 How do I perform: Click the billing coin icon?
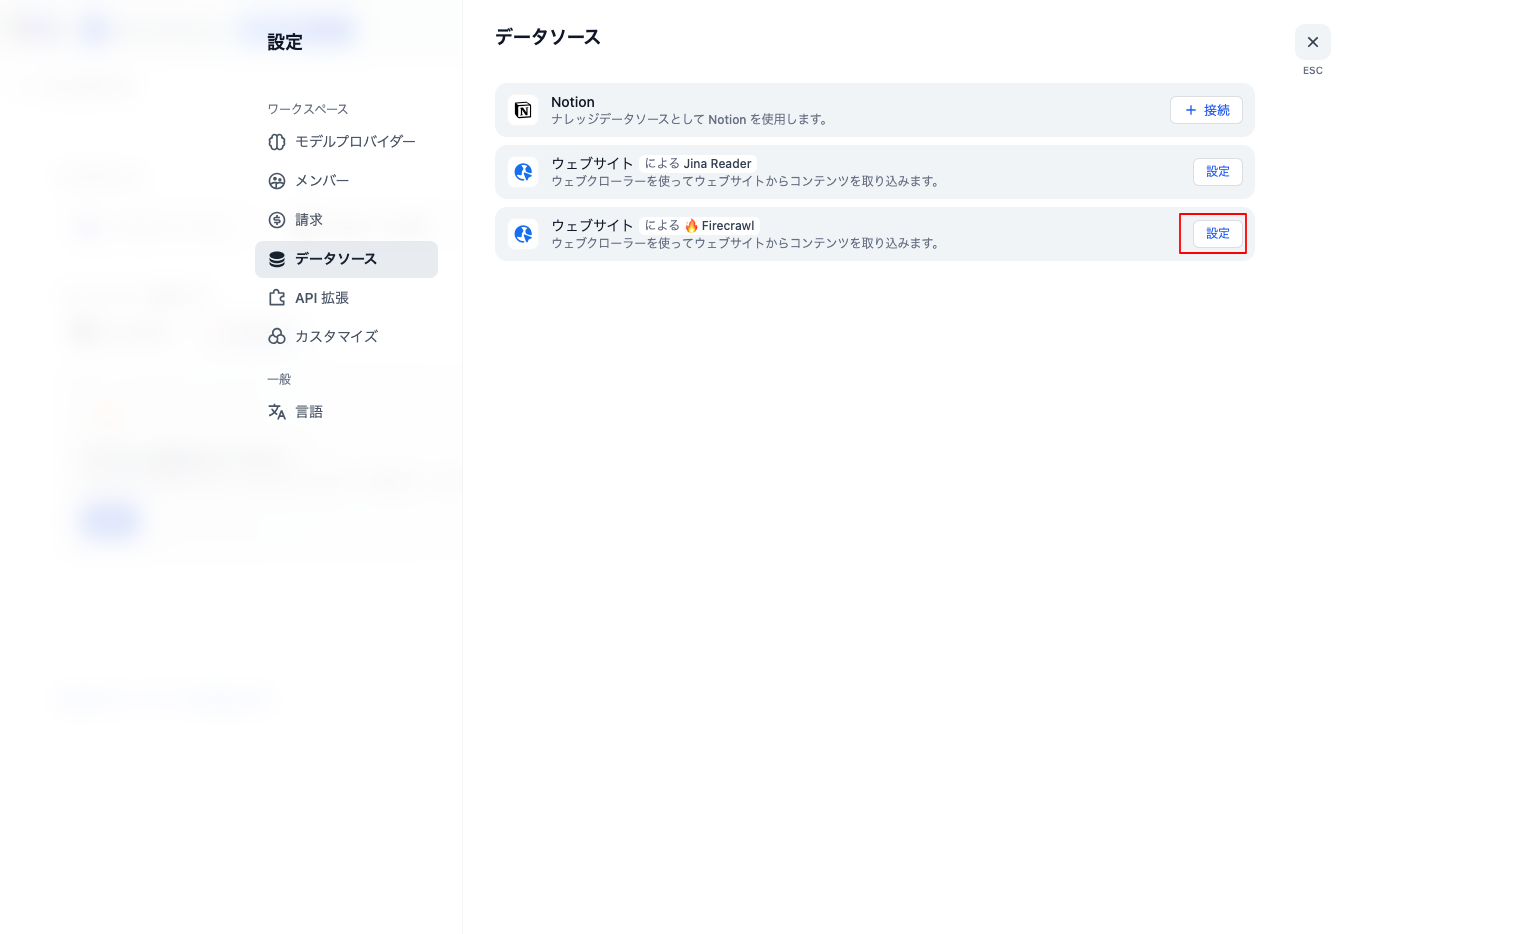coord(277,220)
